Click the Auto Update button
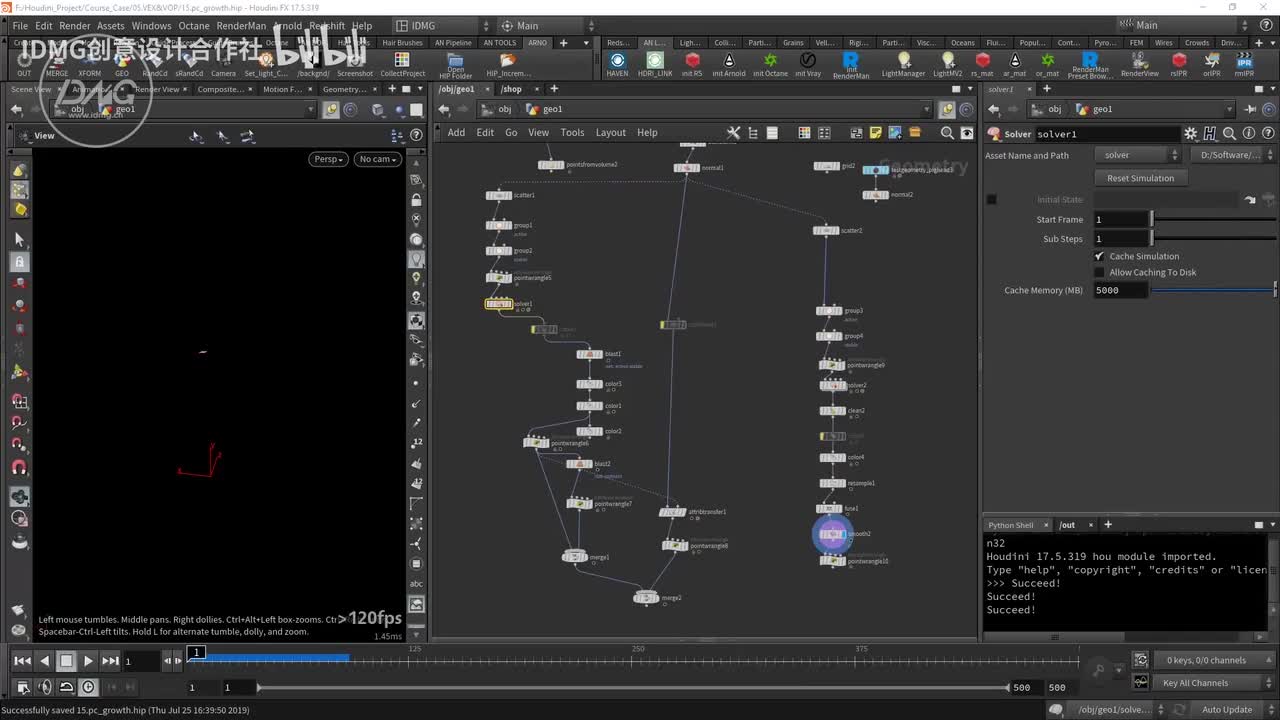This screenshot has width=1280, height=720. coord(1226,709)
